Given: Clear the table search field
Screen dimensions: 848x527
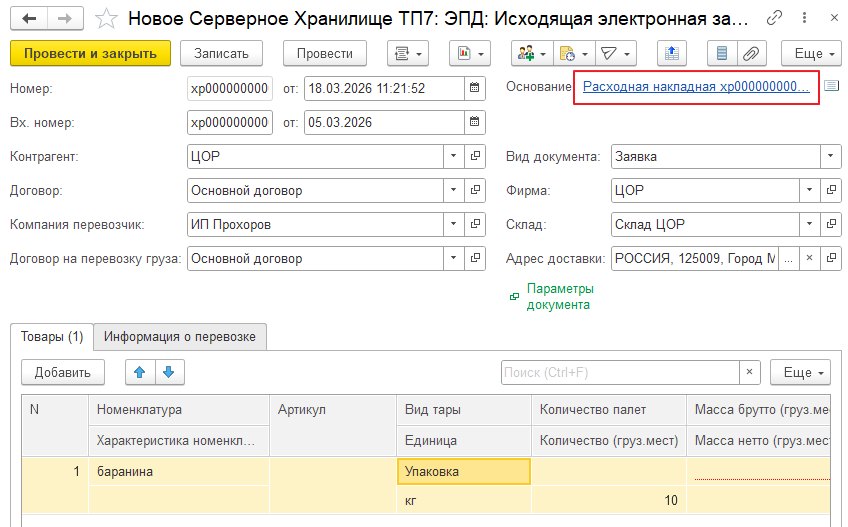Looking at the screenshot, I should (x=749, y=372).
